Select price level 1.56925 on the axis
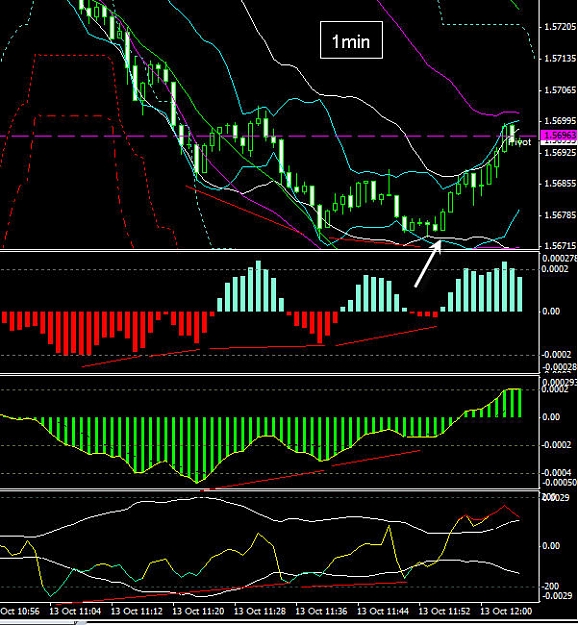 click(x=560, y=152)
